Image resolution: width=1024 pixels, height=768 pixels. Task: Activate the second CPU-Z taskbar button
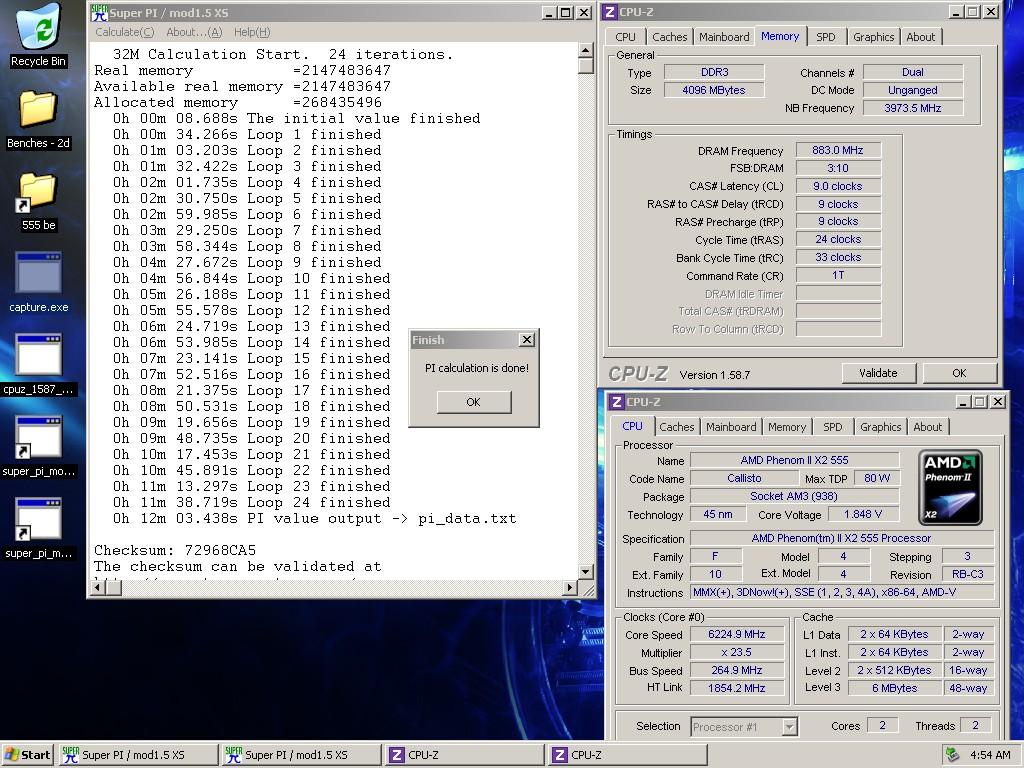pyautogui.click(x=628, y=755)
